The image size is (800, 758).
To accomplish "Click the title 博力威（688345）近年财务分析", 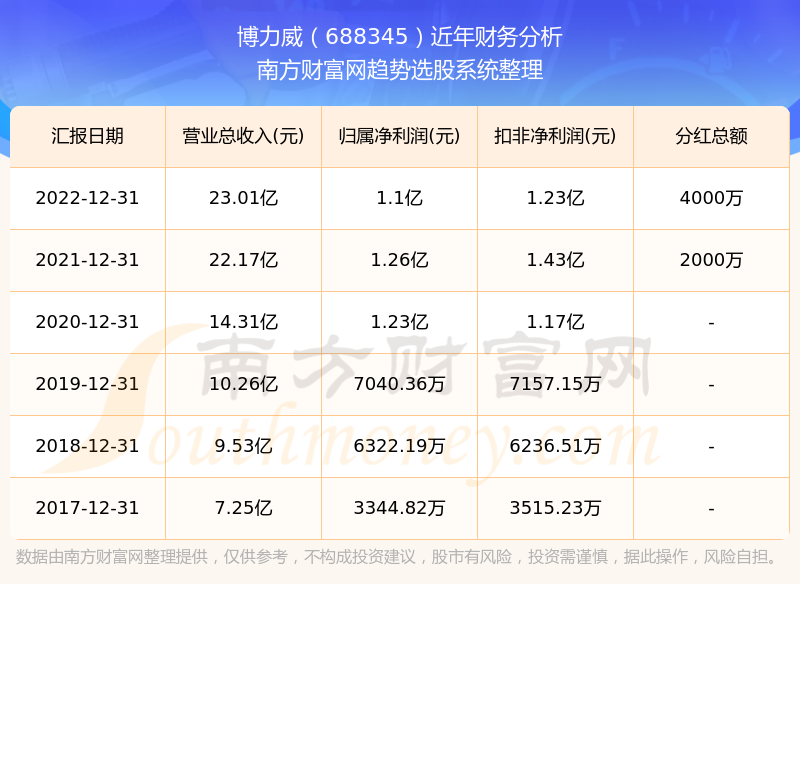I will [399, 37].
